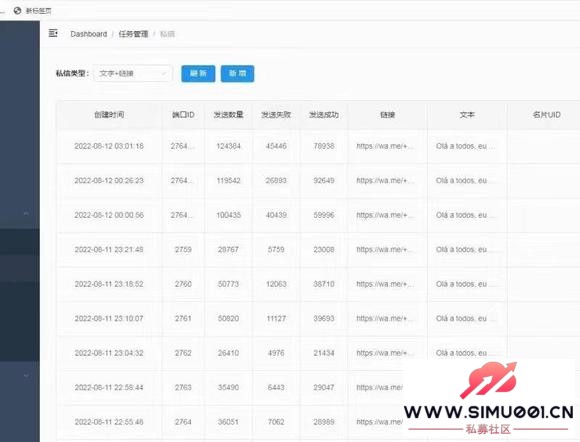Screen dimensions: 580x442
Task: Sort by the 创建时间 column header
Action: click(109, 115)
